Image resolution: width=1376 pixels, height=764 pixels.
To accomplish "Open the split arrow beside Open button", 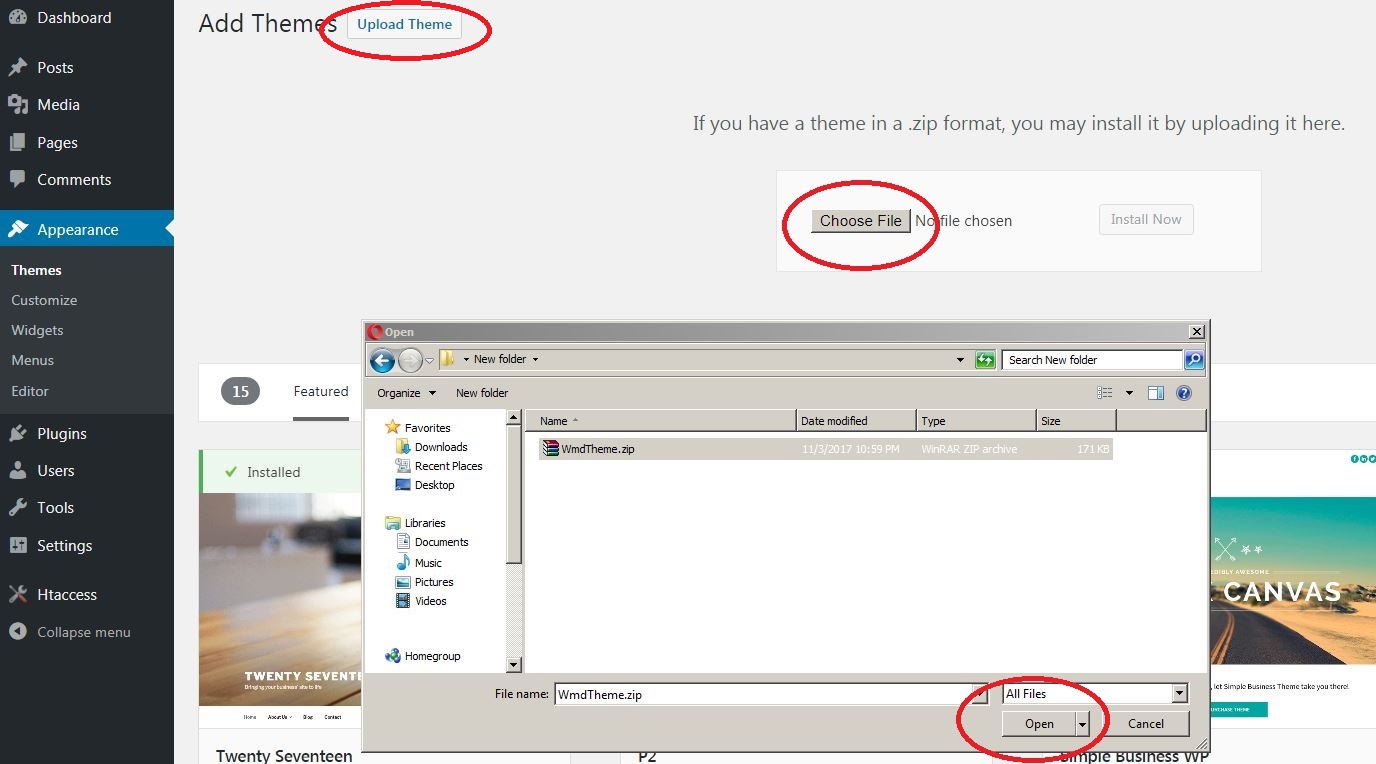I will coord(1082,723).
